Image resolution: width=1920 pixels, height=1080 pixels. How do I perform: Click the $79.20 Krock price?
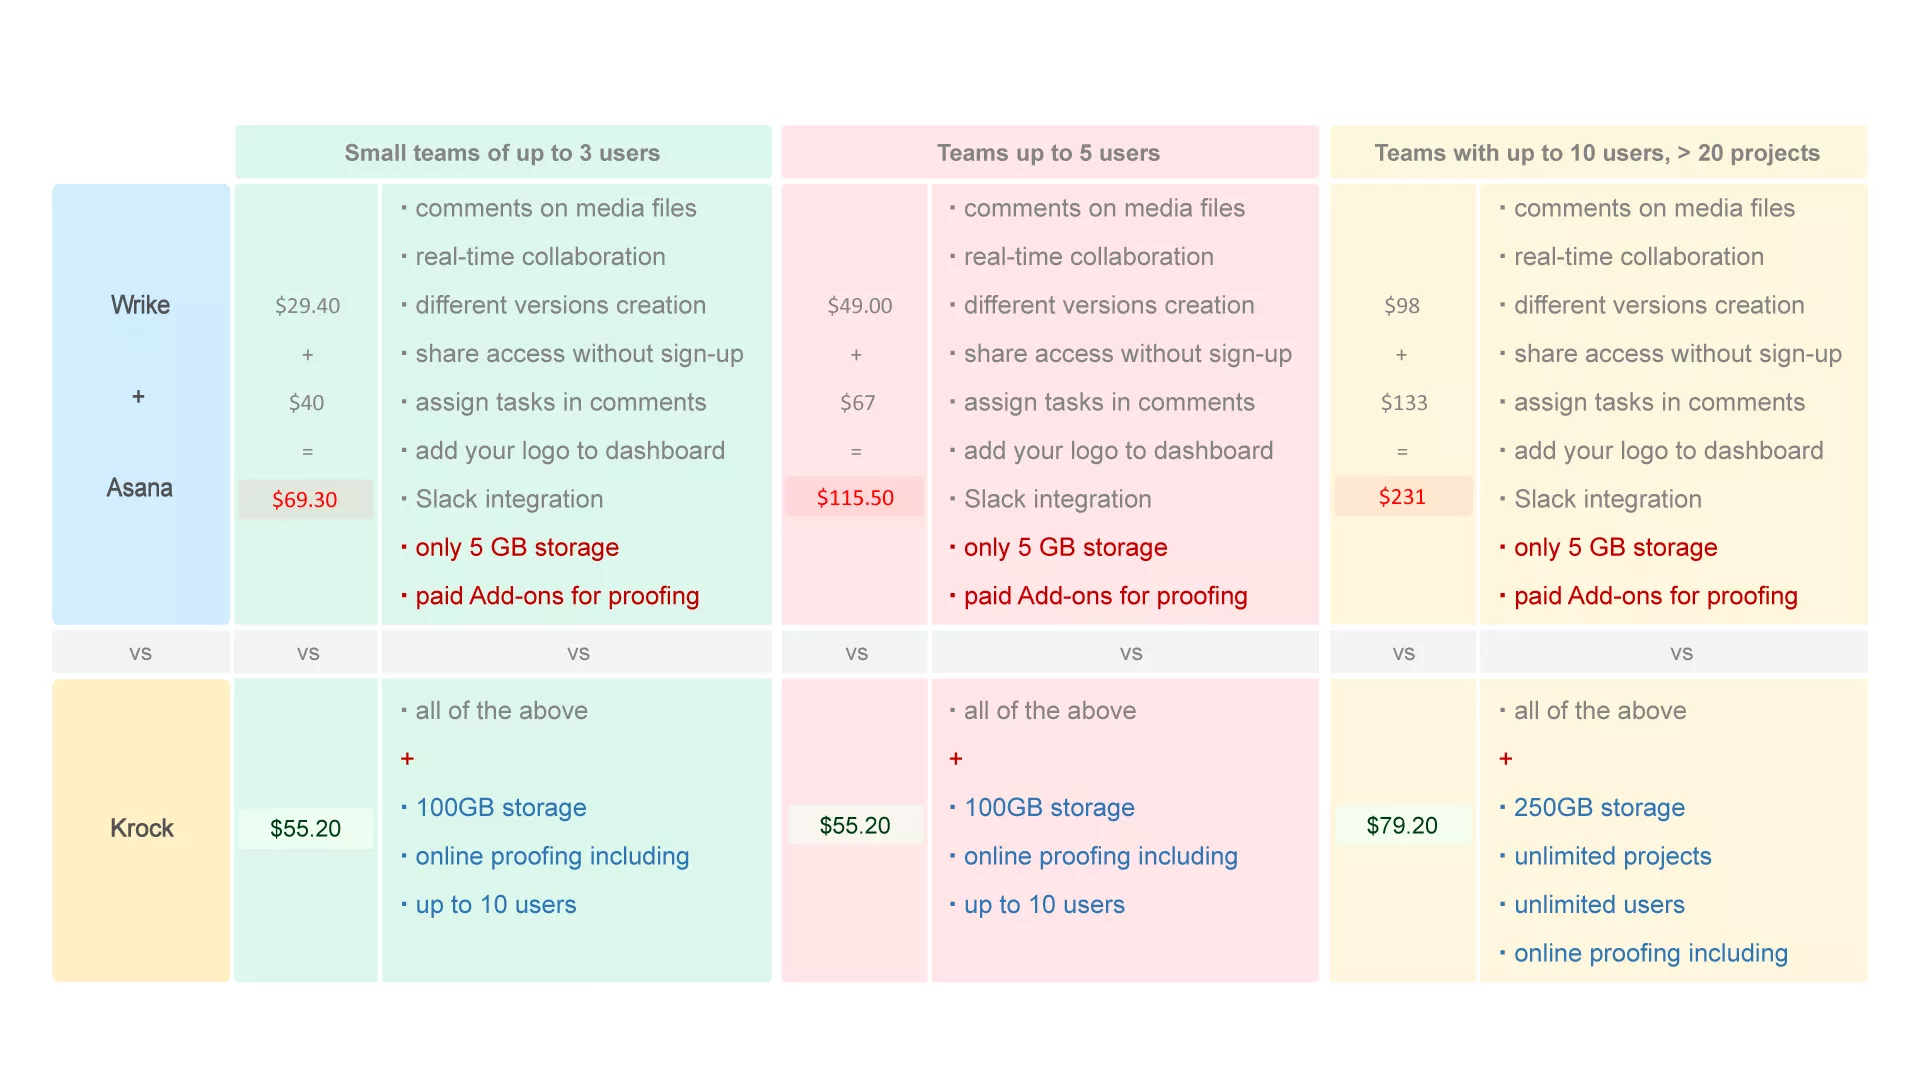[x=1402, y=825]
